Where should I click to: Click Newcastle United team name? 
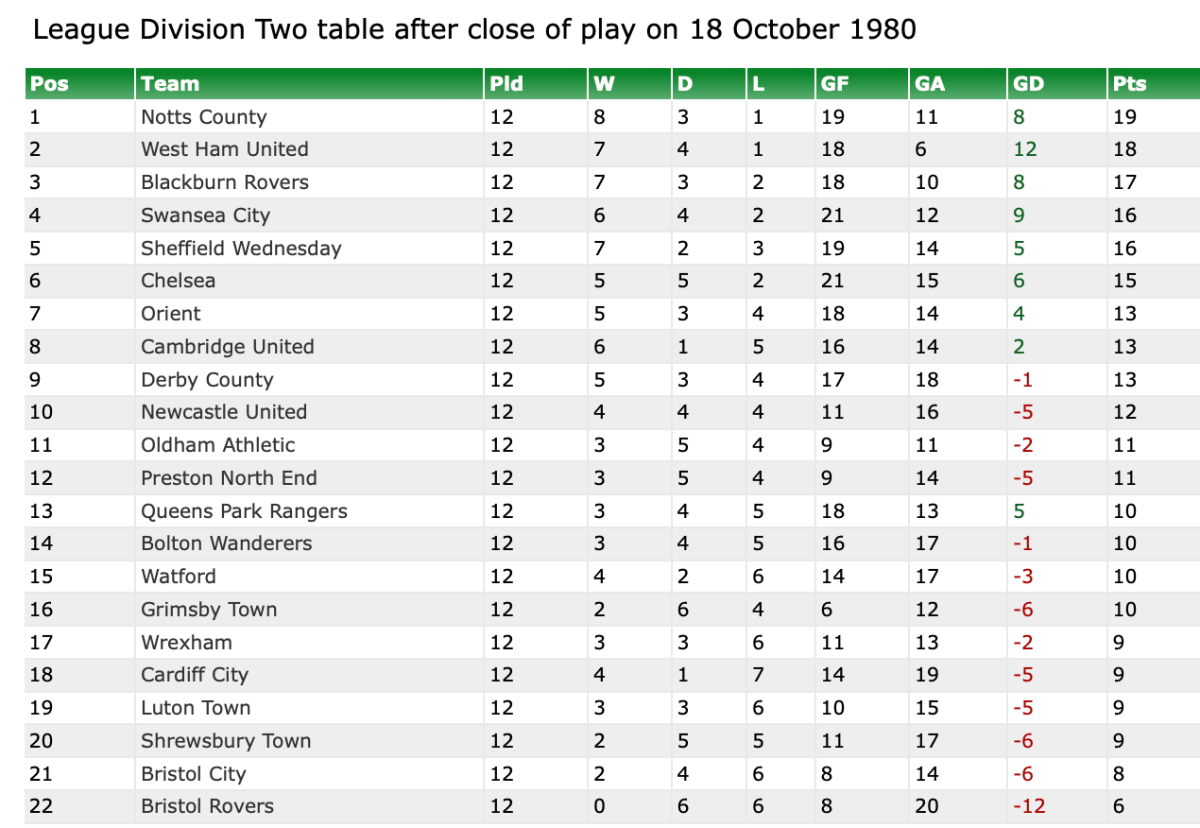coord(224,412)
